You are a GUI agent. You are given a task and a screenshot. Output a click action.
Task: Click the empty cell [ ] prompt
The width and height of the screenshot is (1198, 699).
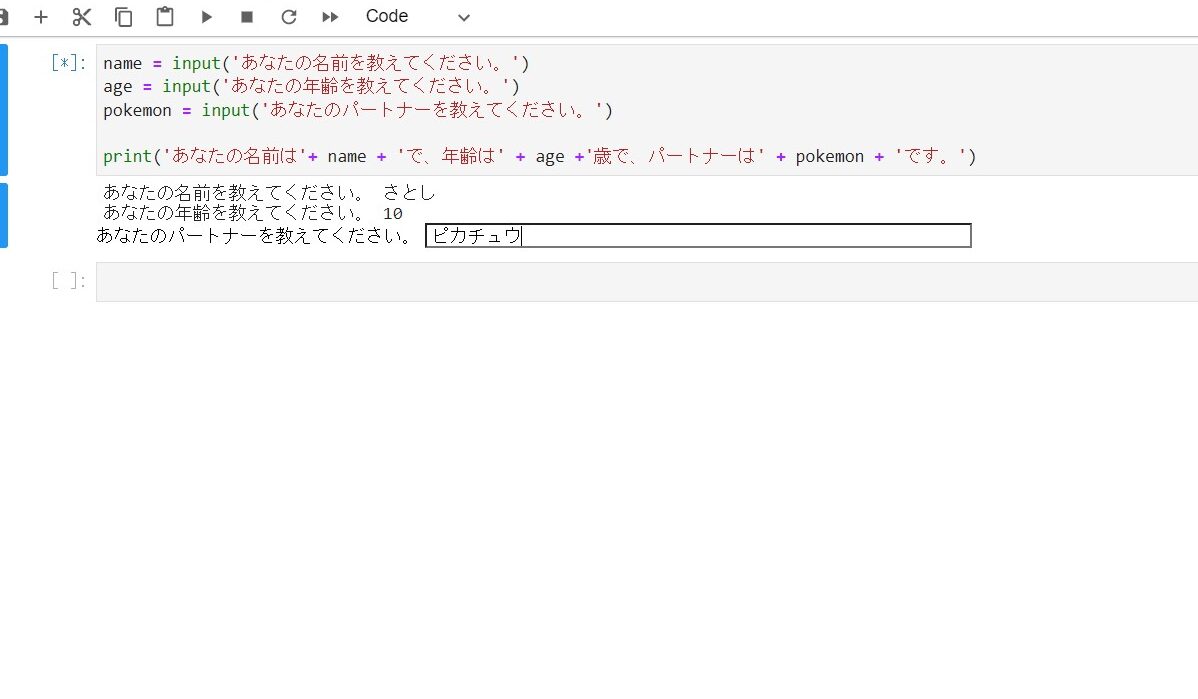coord(69,281)
